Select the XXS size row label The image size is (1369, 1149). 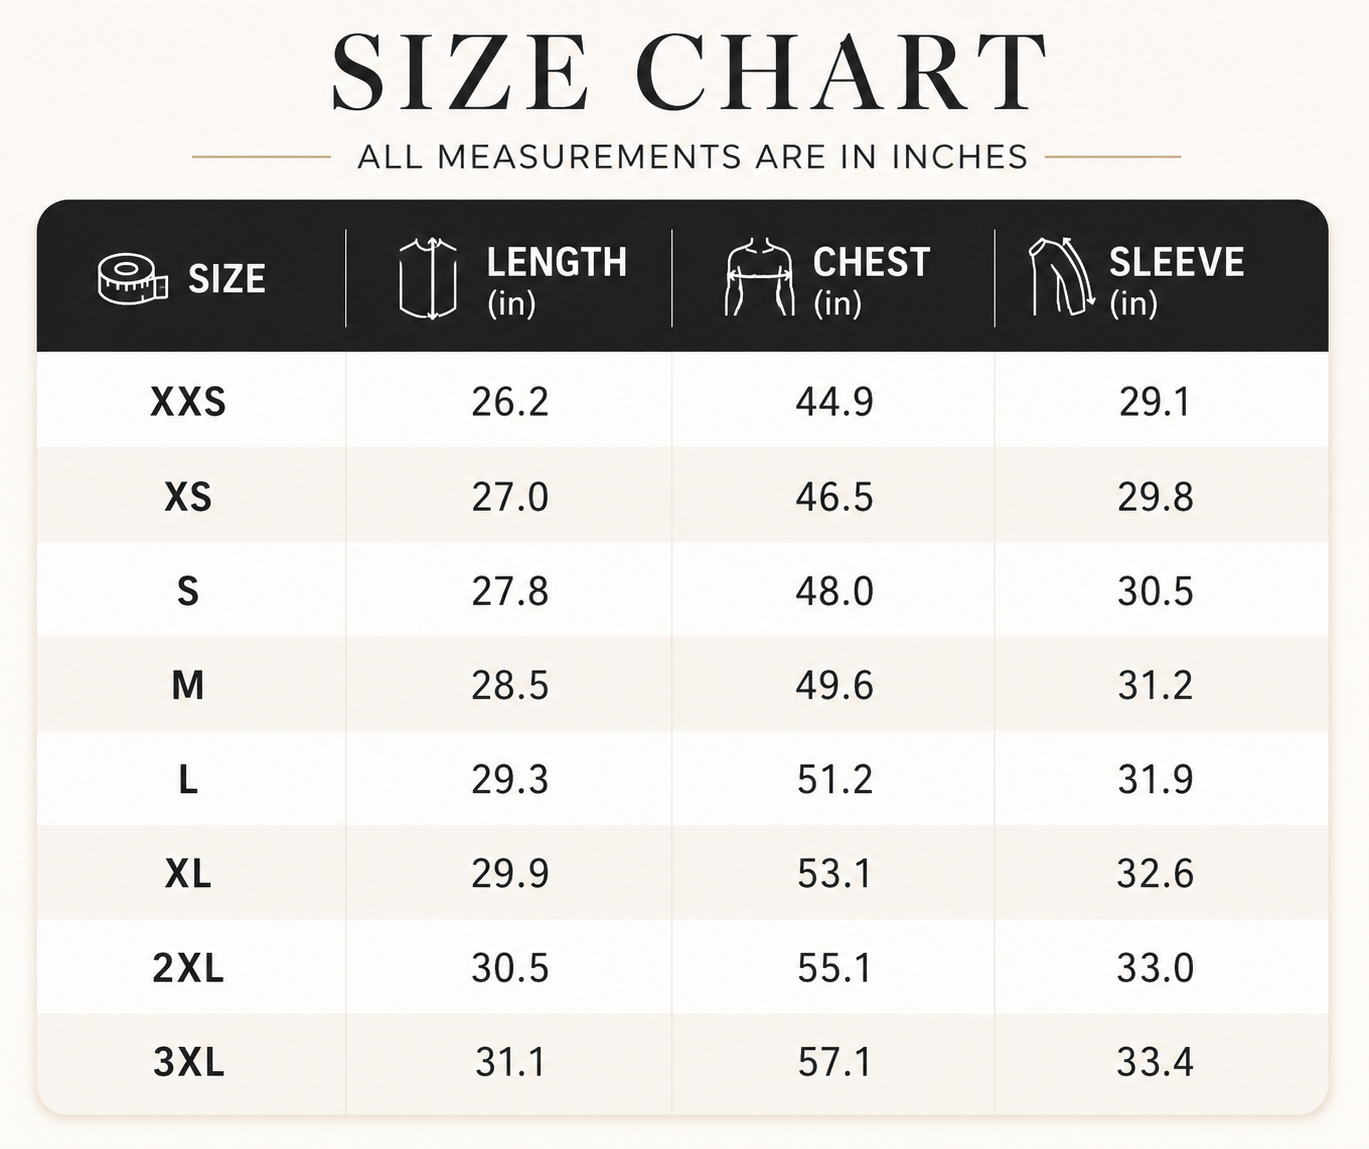coord(188,402)
